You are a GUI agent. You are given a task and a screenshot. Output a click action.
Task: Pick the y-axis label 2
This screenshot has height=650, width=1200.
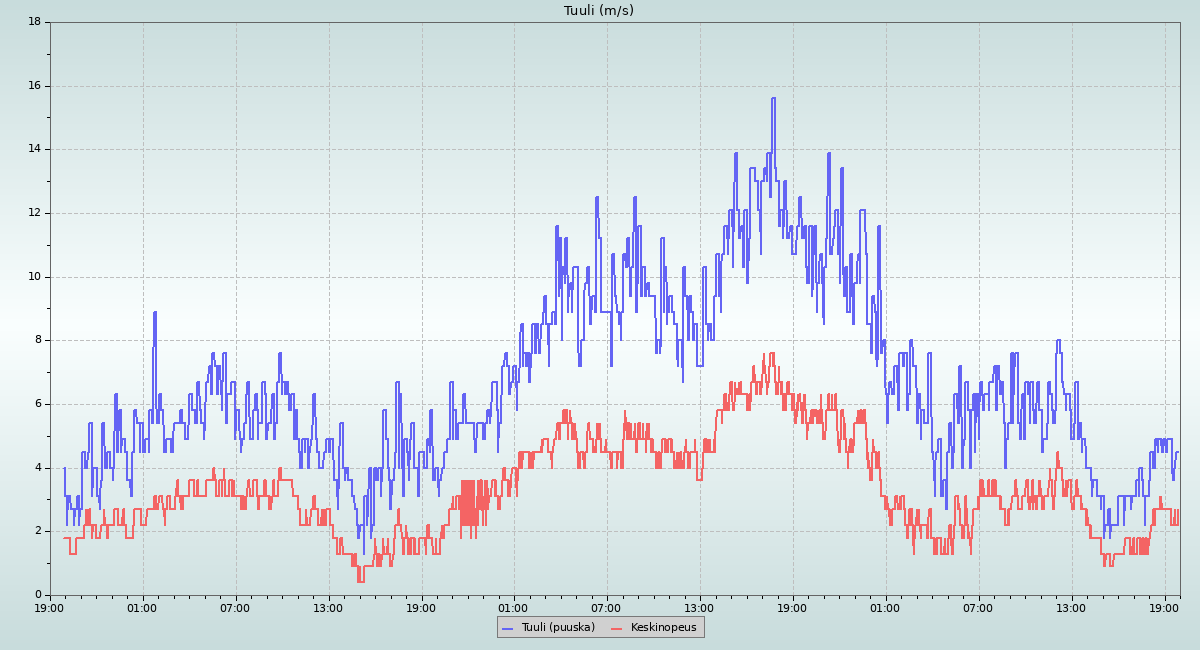(x=37, y=531)
